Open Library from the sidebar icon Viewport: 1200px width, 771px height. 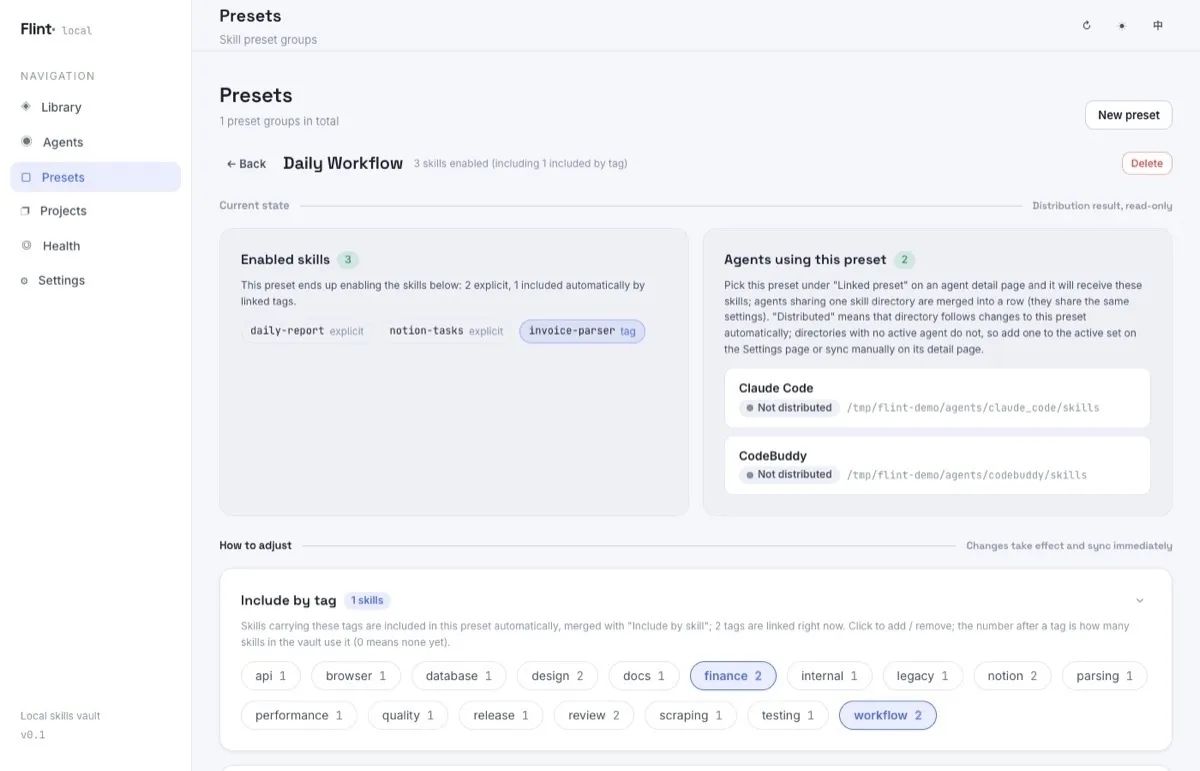[26, 106]
